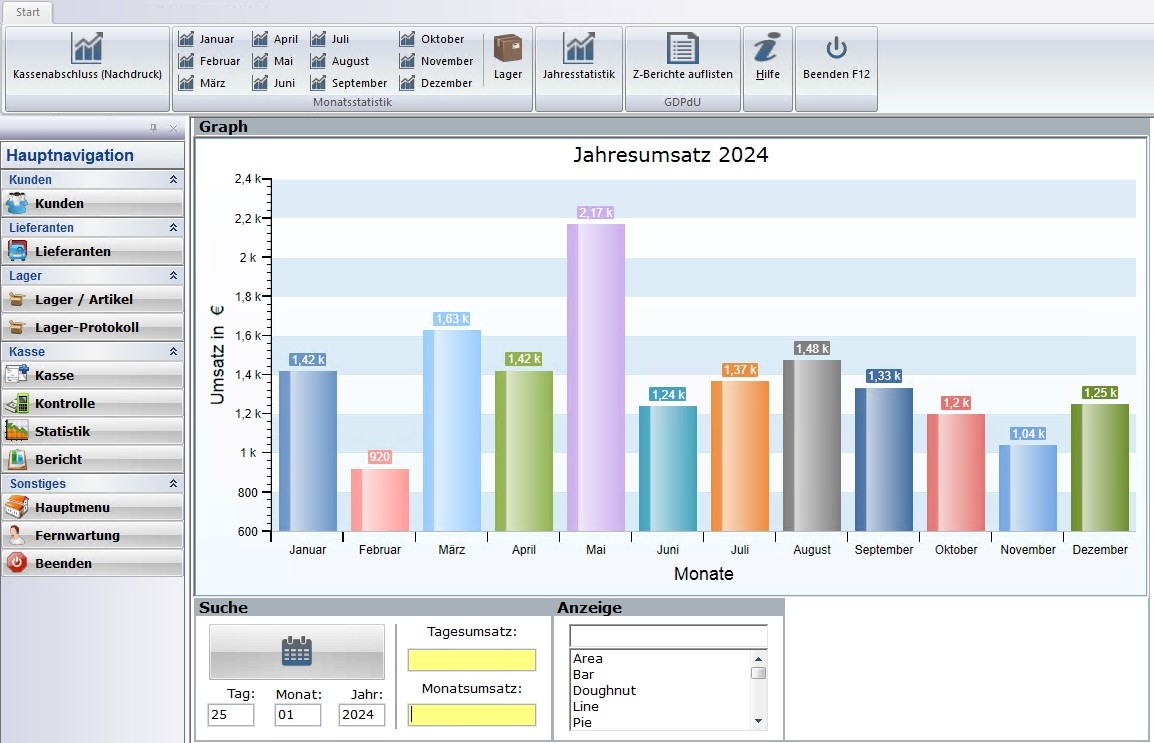Open August monthly statistics
The width and height of the screenshot is (1154, 743).
340,61
